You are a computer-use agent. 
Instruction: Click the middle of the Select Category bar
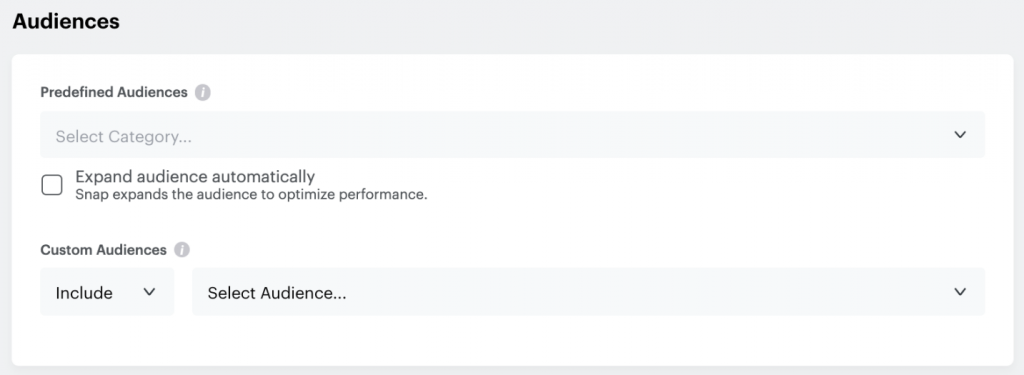[513, 135]
